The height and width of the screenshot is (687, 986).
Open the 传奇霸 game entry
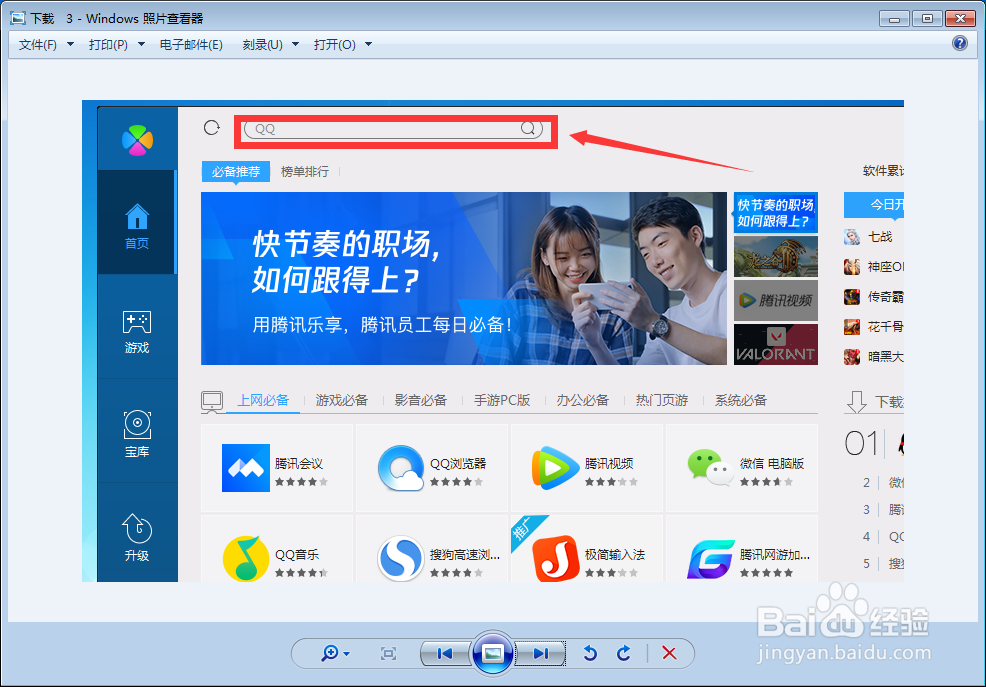[873, 297]
